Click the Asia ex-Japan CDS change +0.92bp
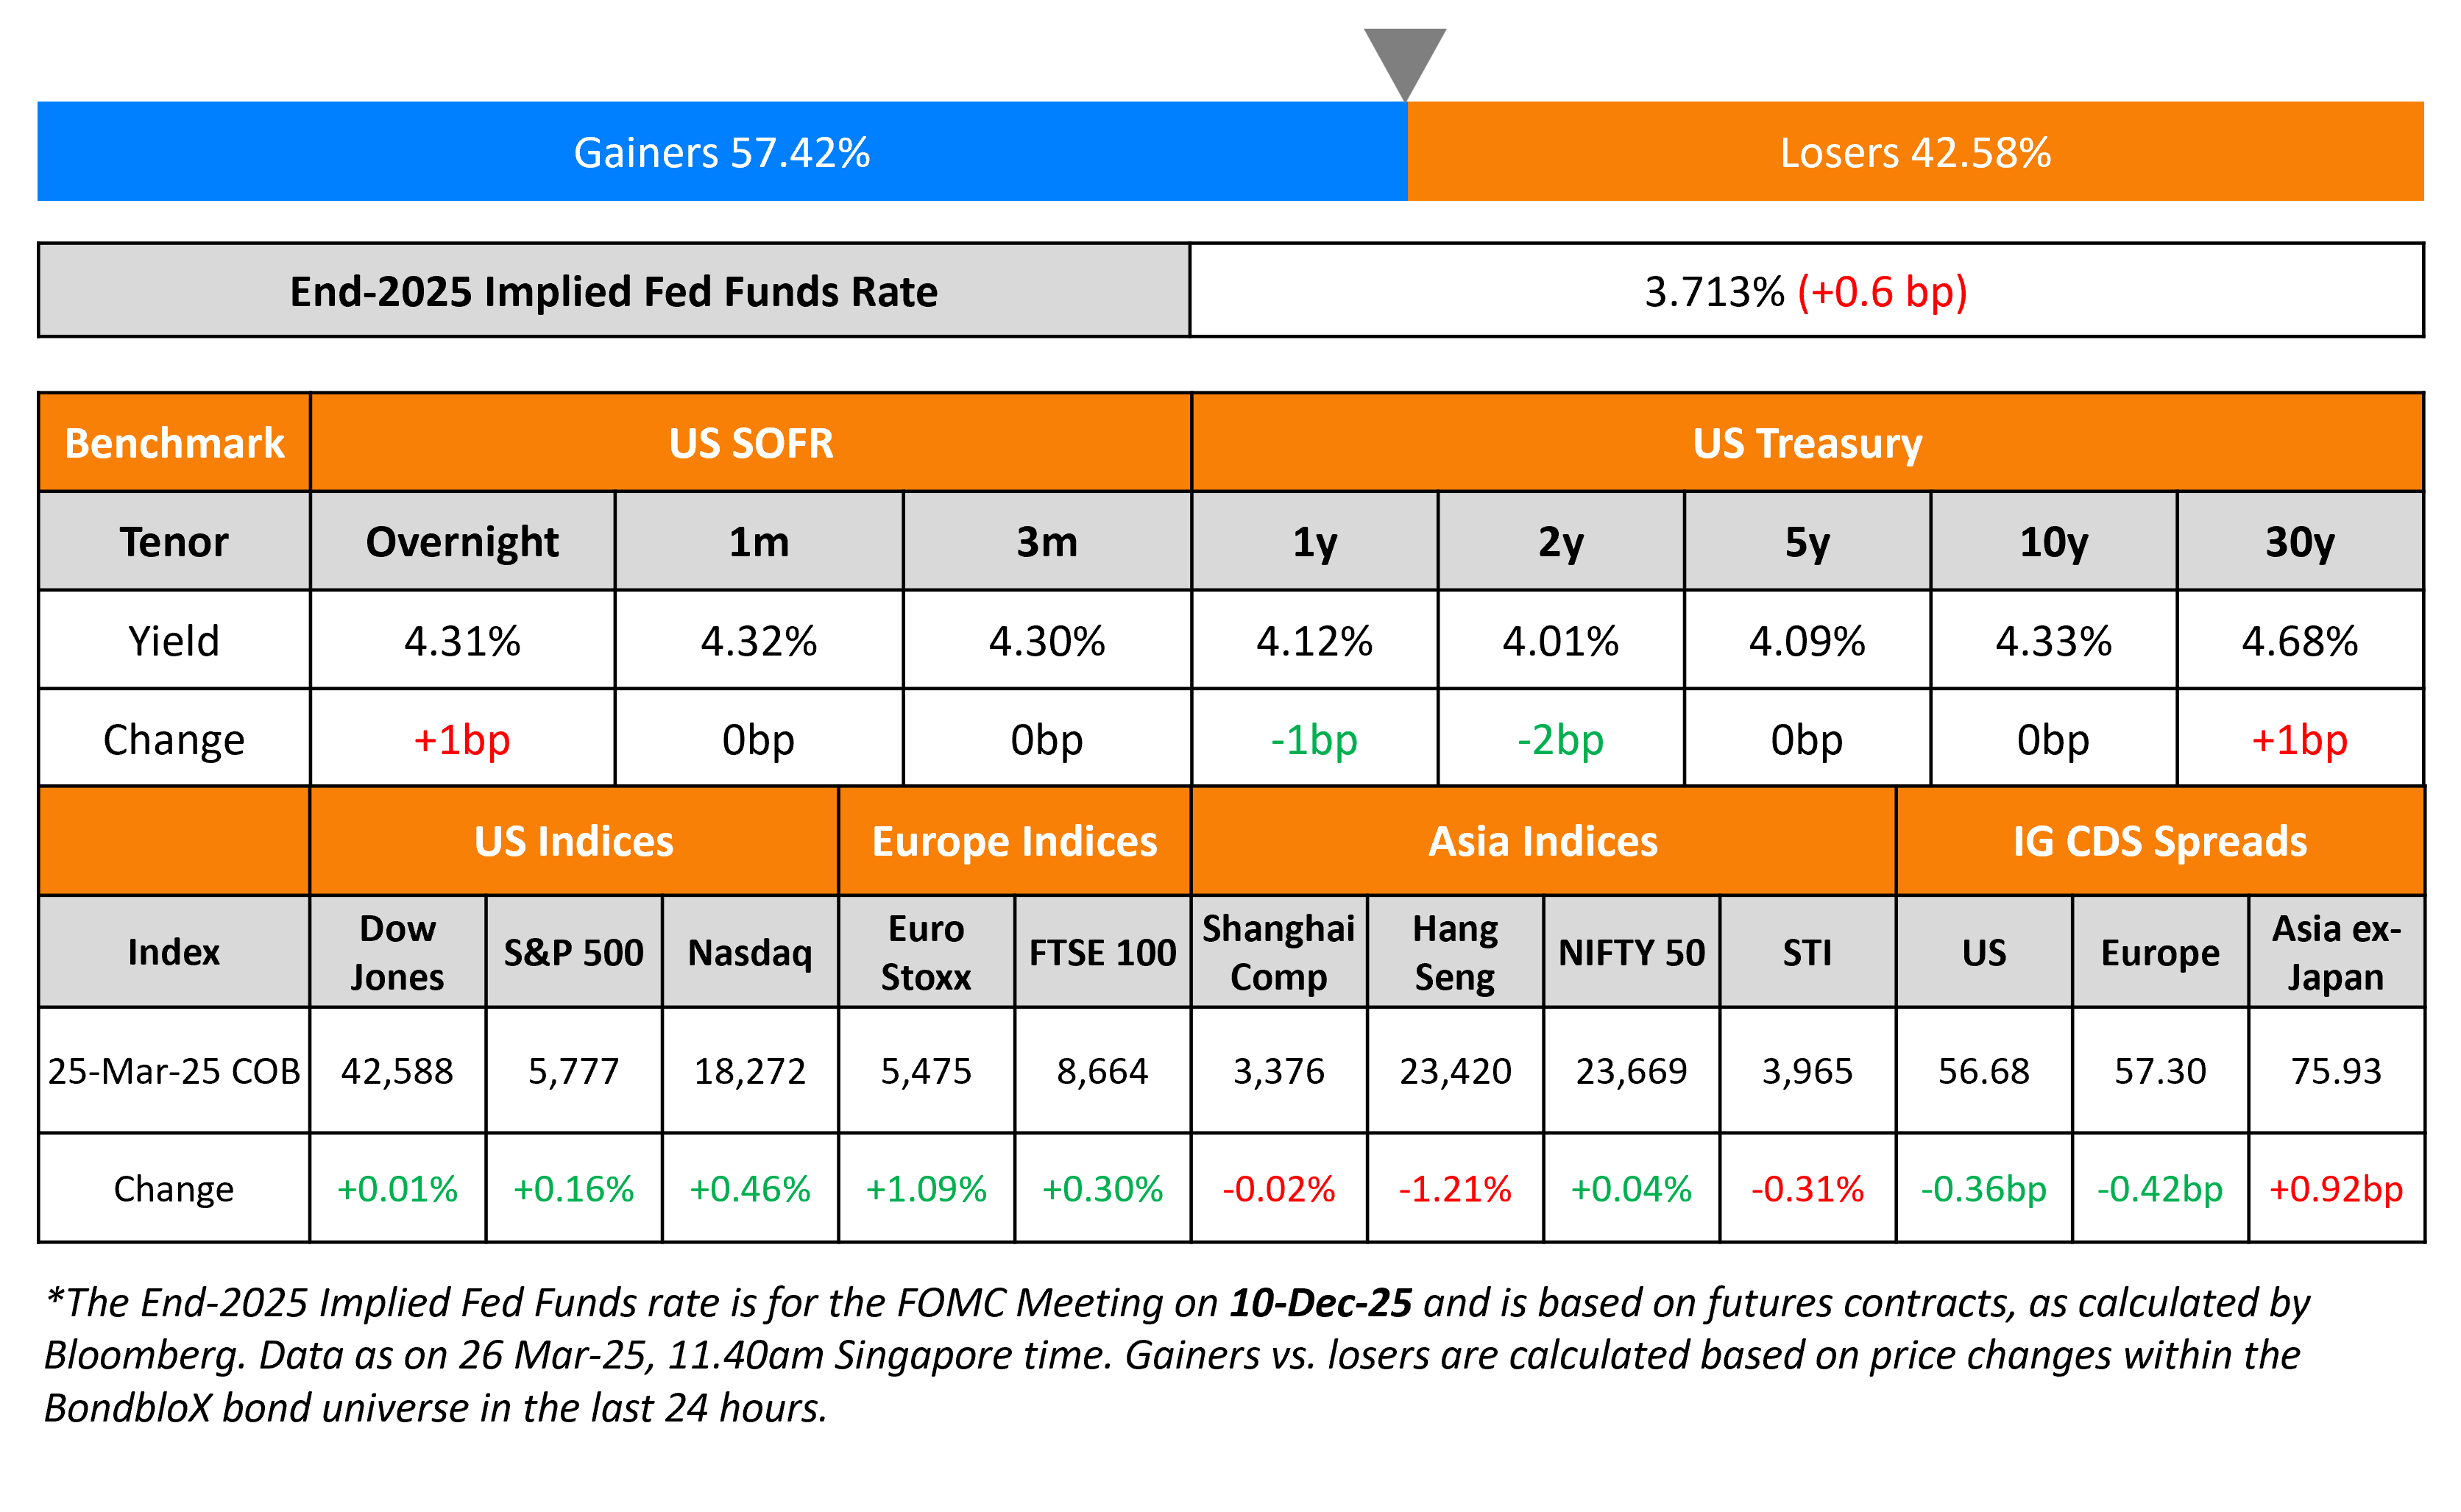Image resolution: width=2461 pixels, height=1512 pixels. (x=2336, y=1188)
